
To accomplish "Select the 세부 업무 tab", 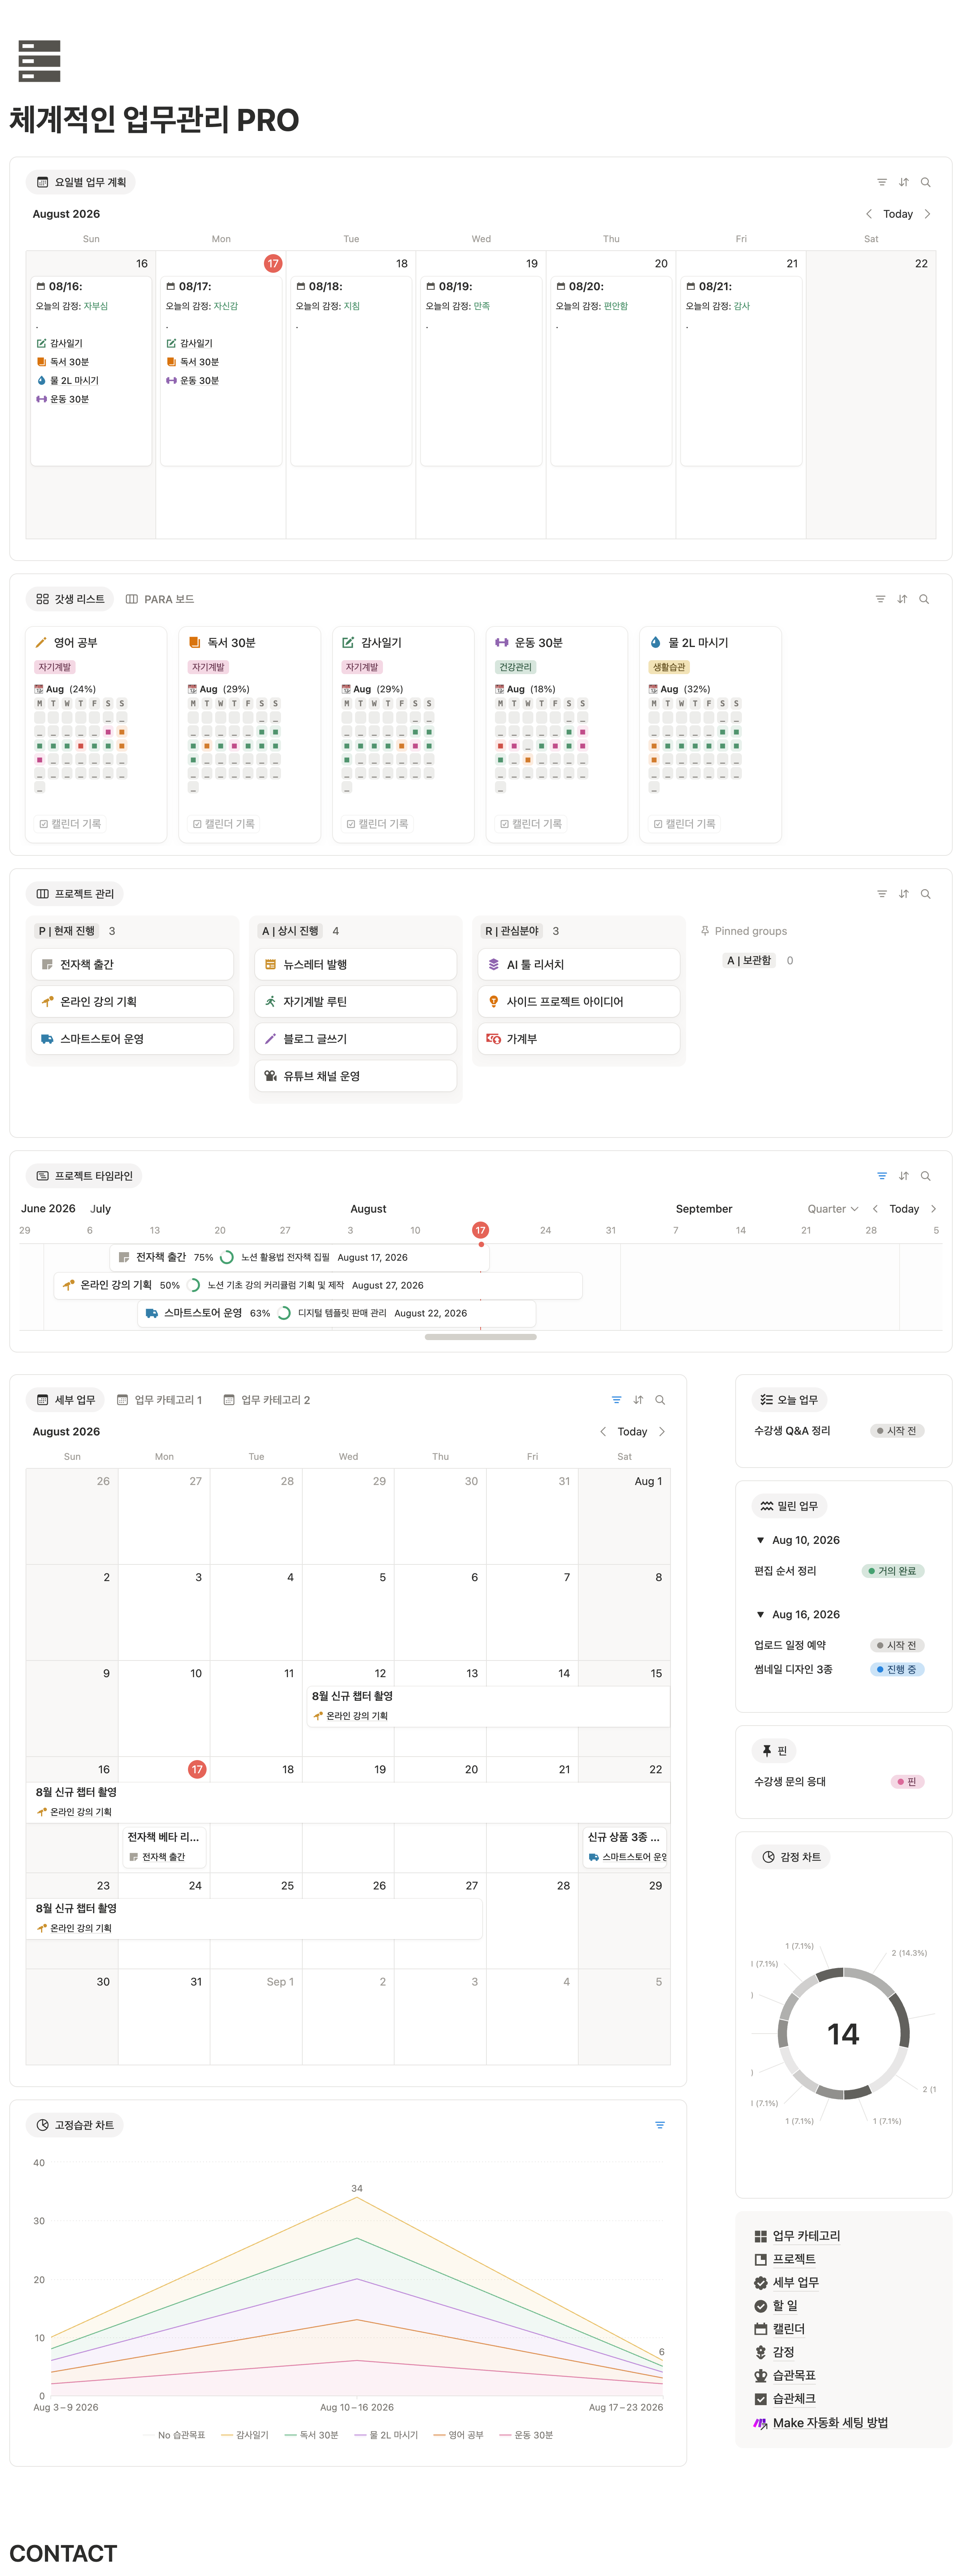I will pyautogui.click(x=66, y=1400).
